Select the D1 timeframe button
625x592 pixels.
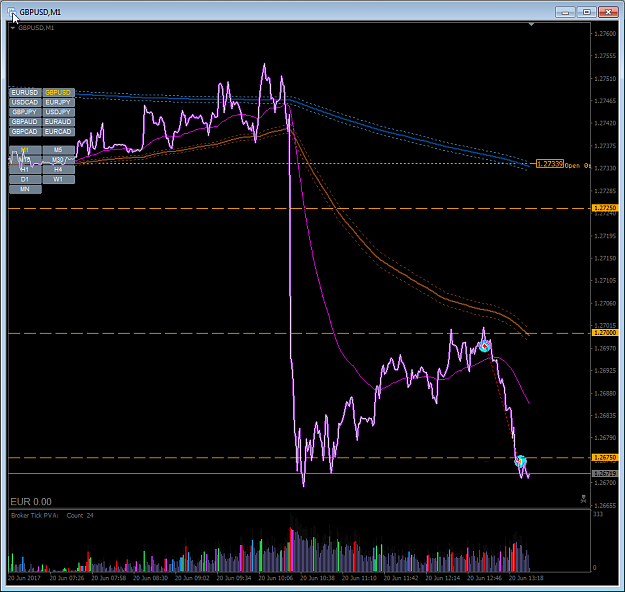coord(25,179)
